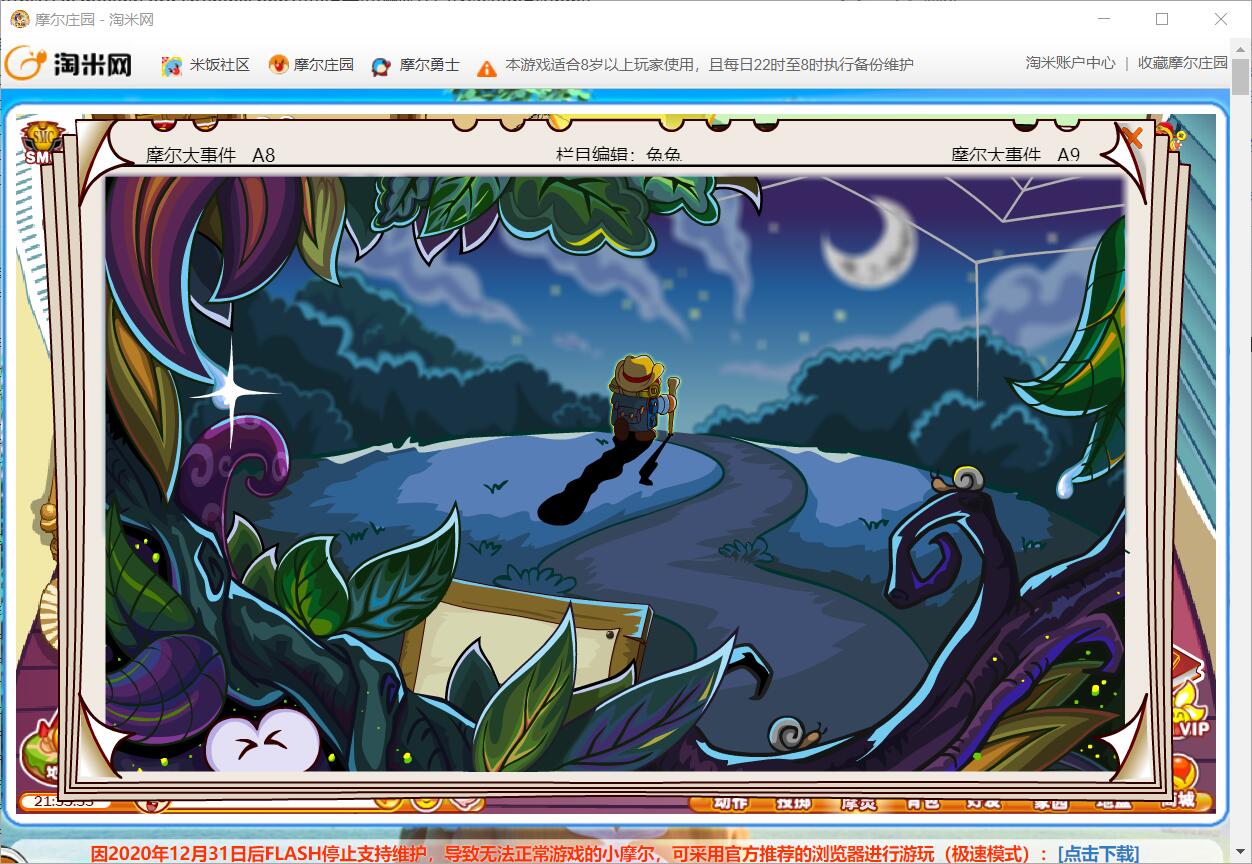
Task: Maximize the 摩尔庄园 window
Action: click(x=1162, y=19)
